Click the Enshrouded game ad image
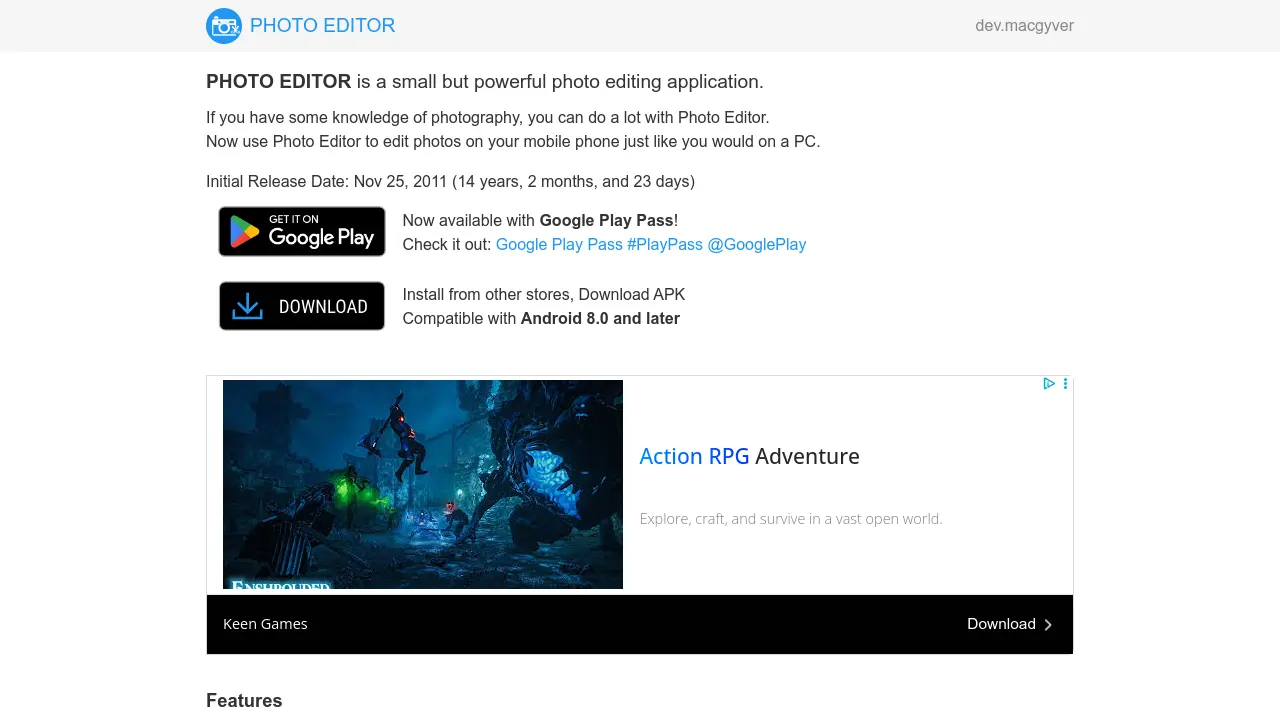This screenshot has width=1280, height=720. [423, 484]
